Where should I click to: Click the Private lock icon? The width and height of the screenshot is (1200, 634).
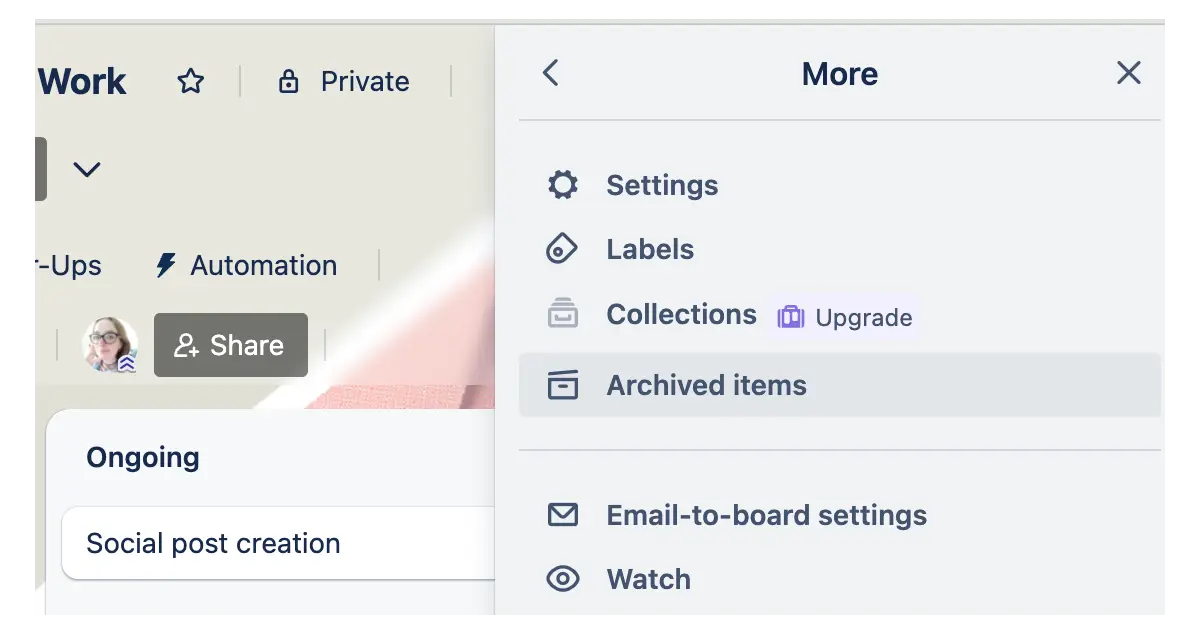pos(288,81)
